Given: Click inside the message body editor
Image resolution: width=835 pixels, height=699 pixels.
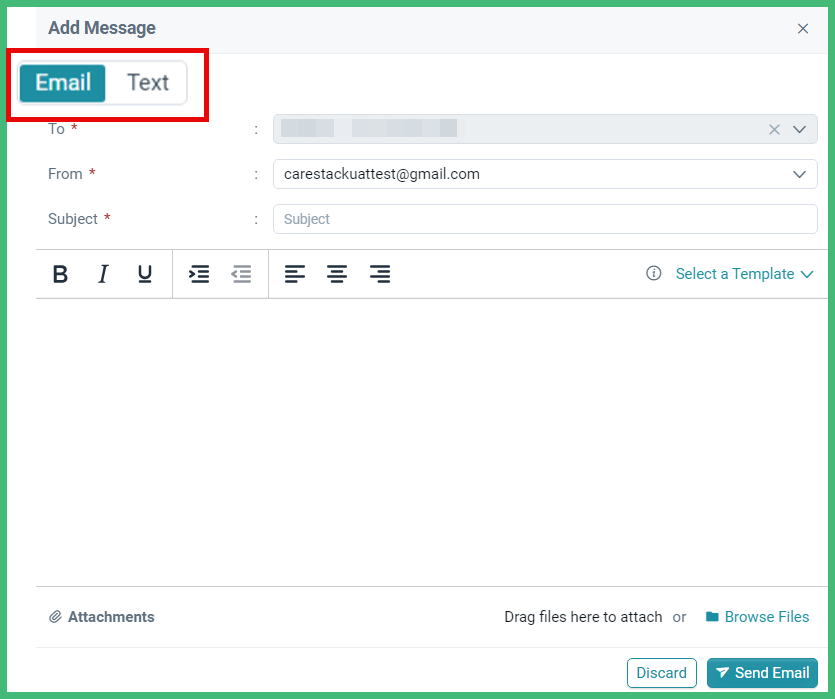Looking at the screenshot, I should click(431, 442).
